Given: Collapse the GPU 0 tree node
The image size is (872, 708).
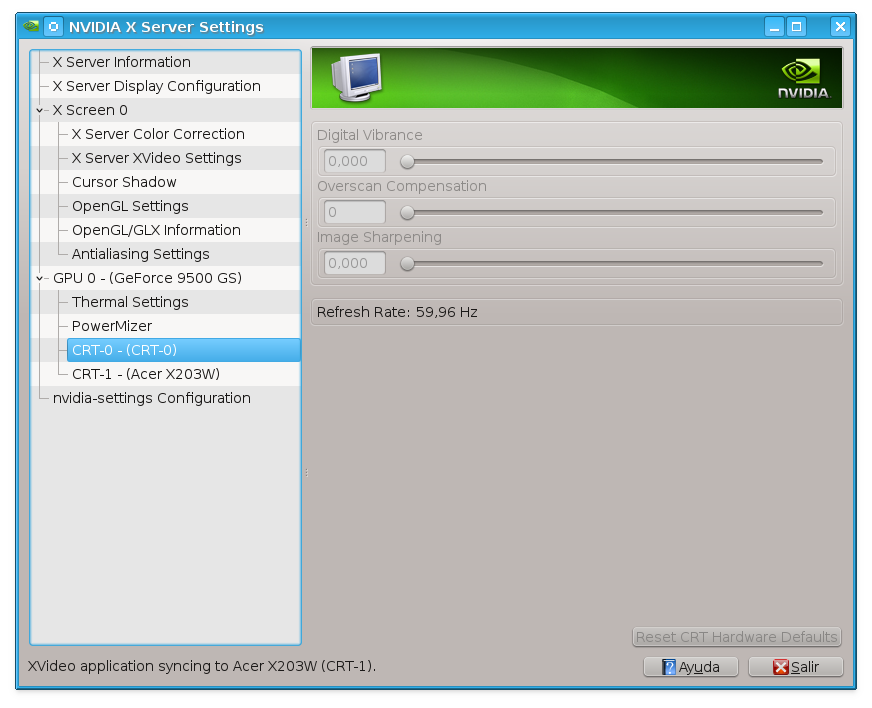Looking at the screenshot, I should (39, 279).
